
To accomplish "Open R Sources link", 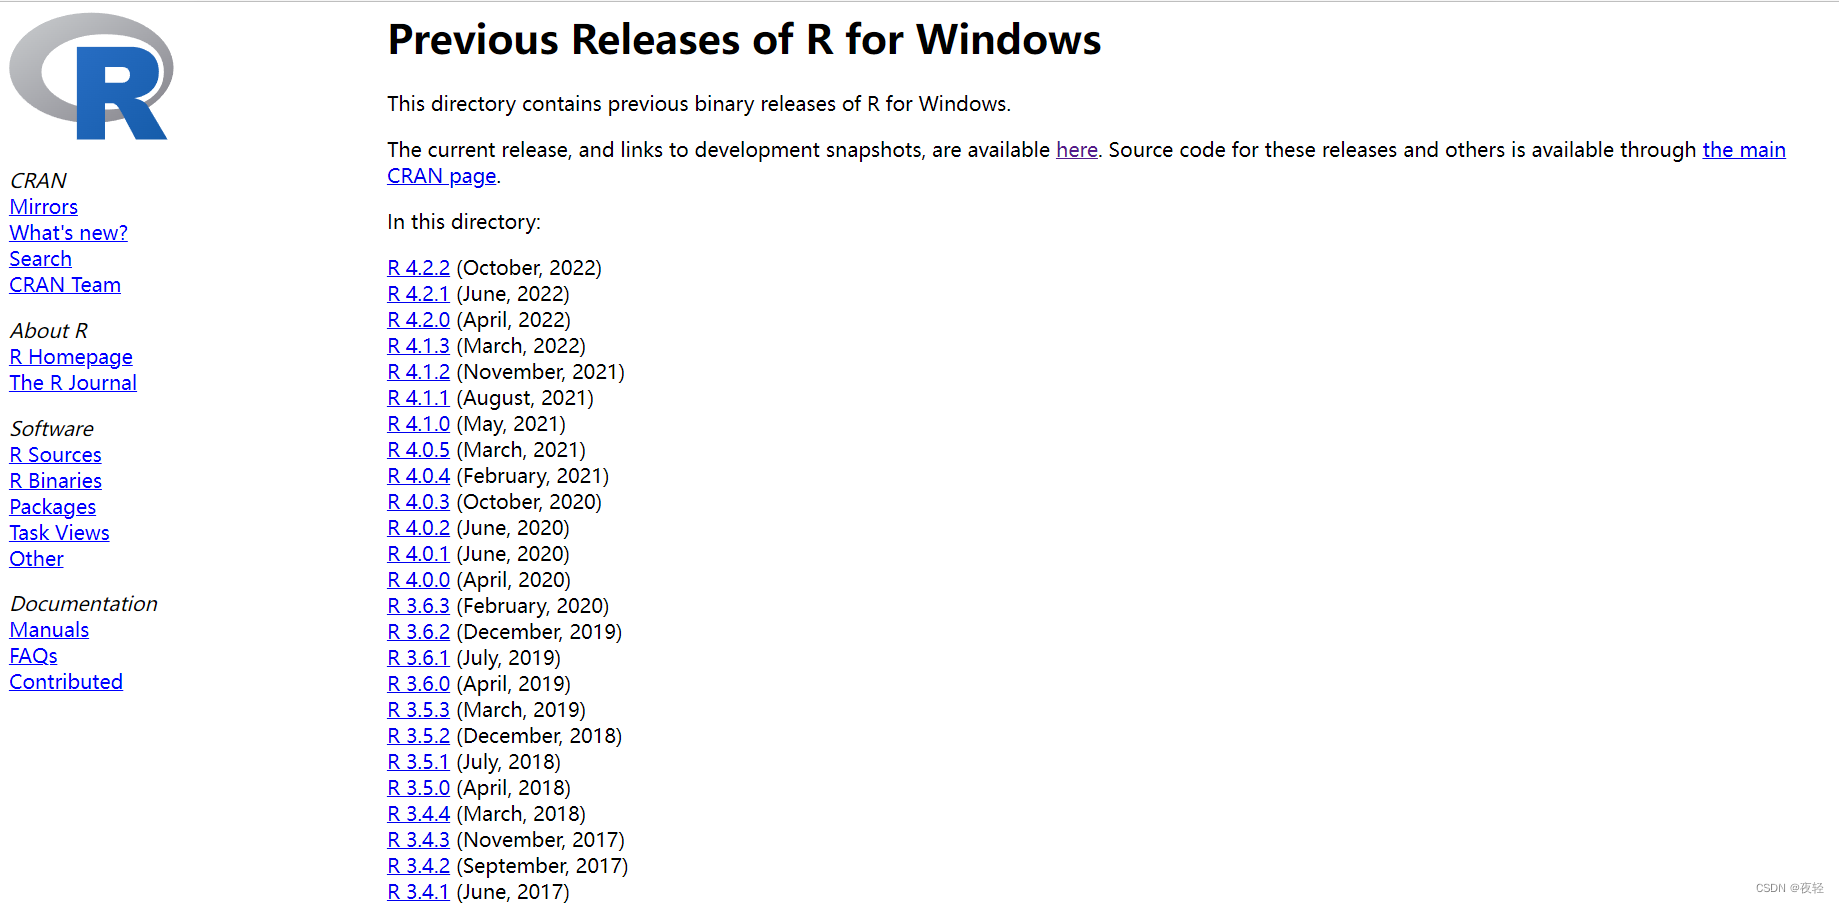I will click(x=56, y=455).
